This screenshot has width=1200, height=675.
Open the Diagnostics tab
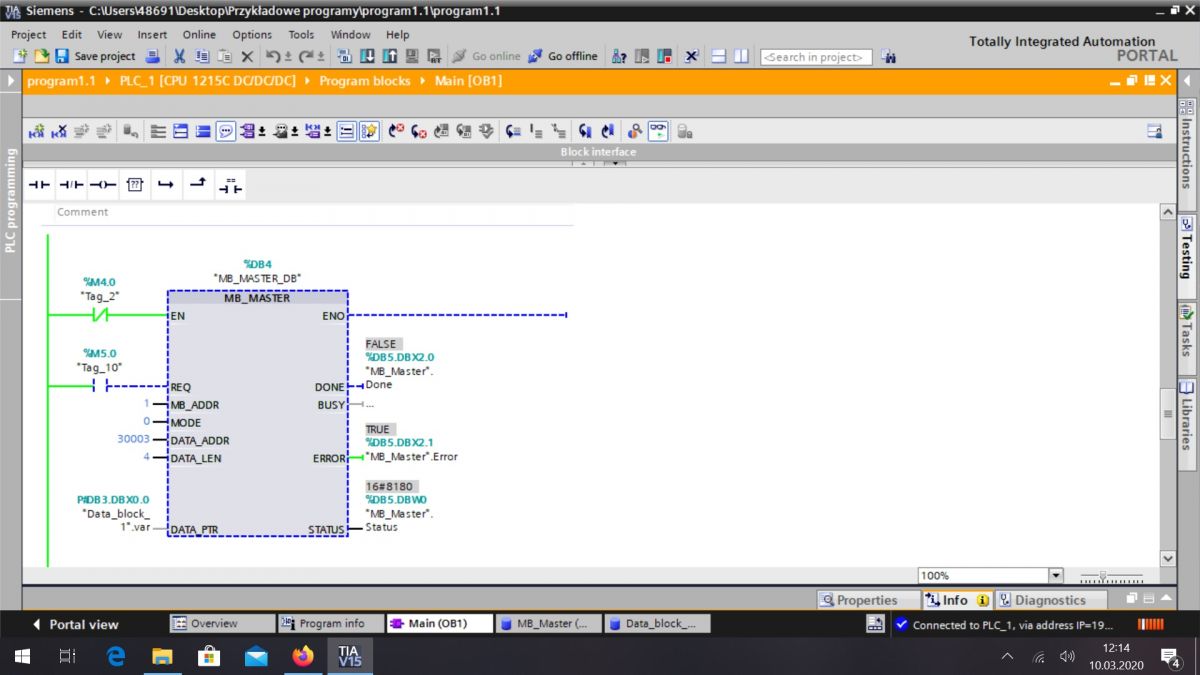point(1050,600)
